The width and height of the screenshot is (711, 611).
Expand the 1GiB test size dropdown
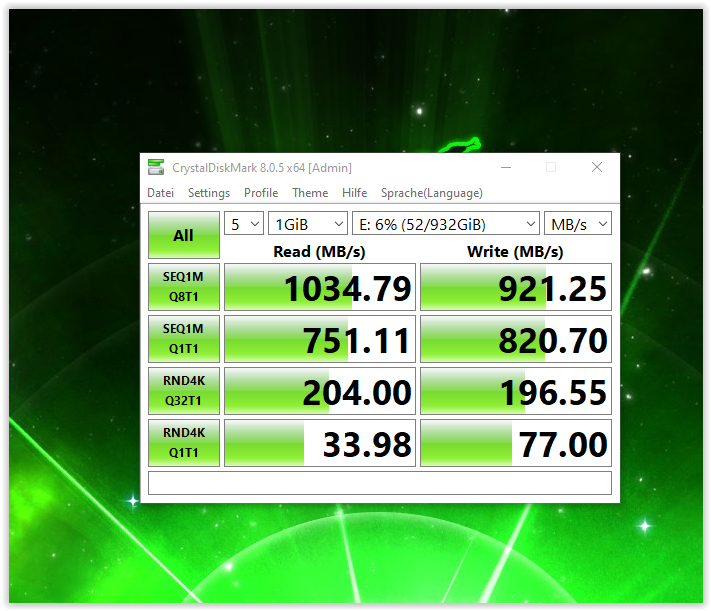[308, 224]
